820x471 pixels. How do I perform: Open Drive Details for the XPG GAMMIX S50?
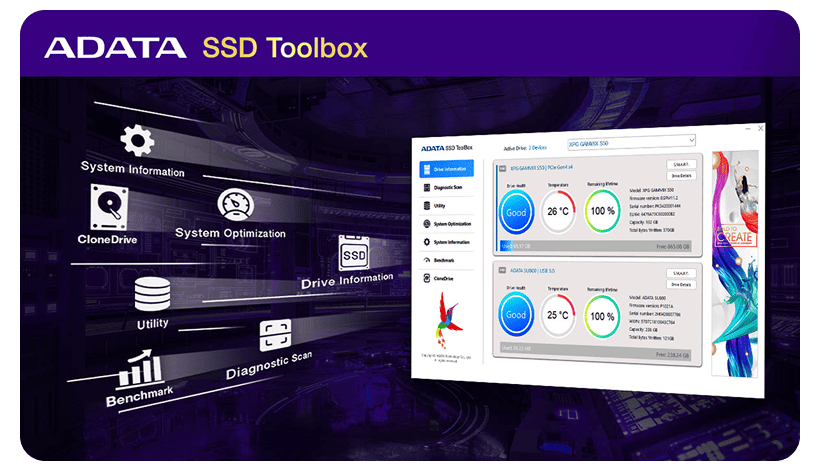[681, 176]
